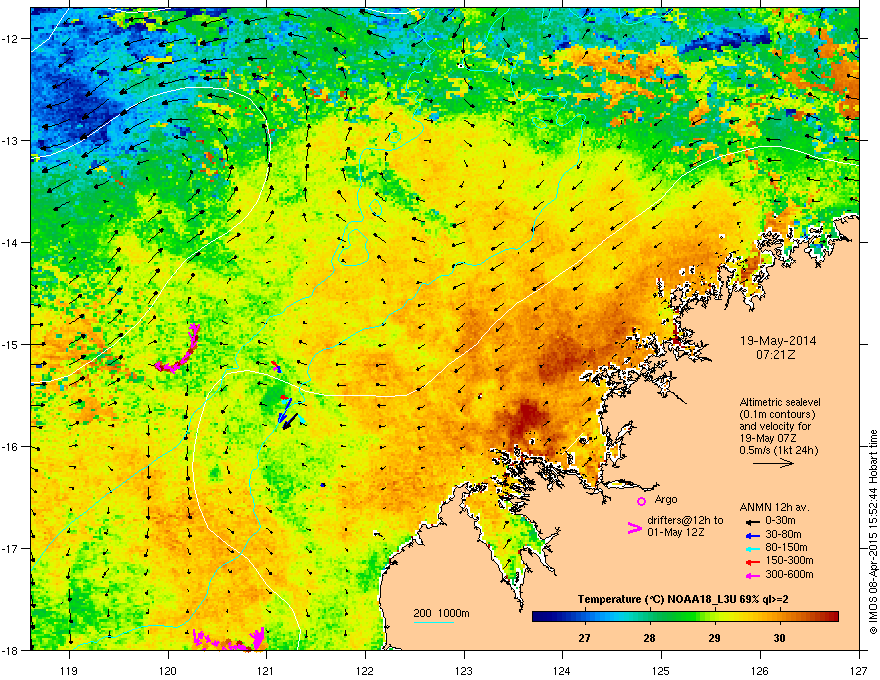Click the longitude axis label 121

tap(266, 671)
